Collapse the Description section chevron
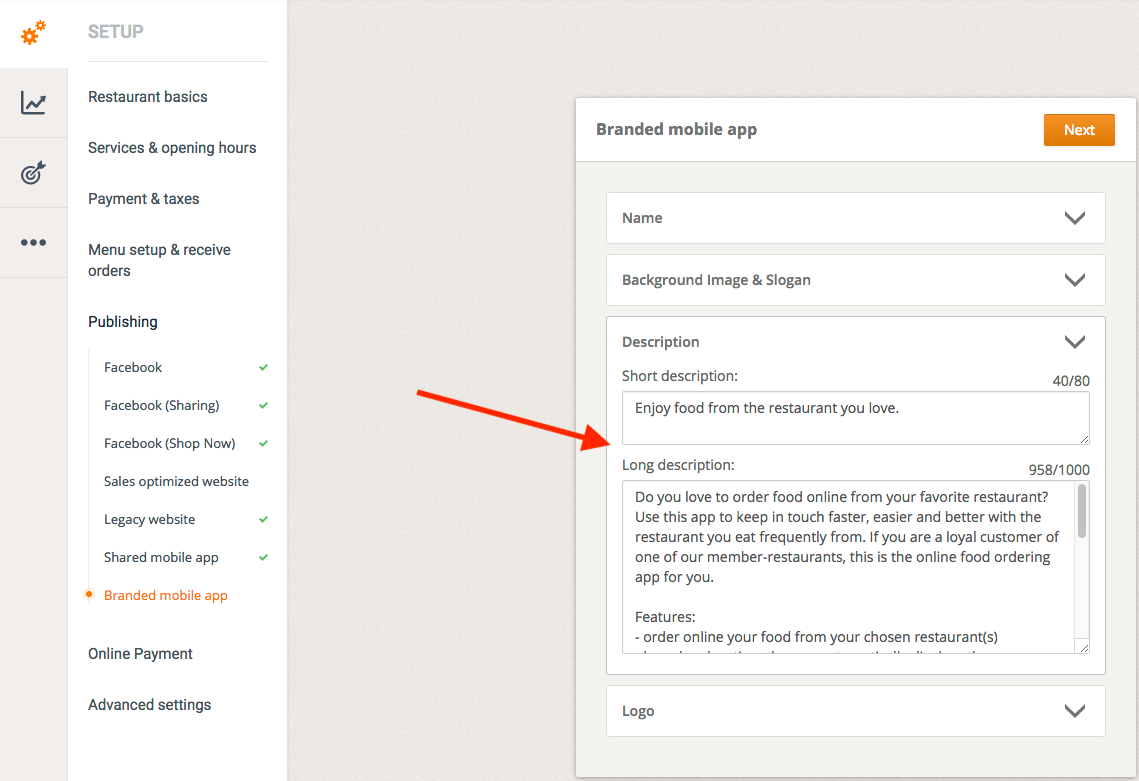Image resolution: width=1139 pixels, height=781 pixels. click(x=1075, y=342)
